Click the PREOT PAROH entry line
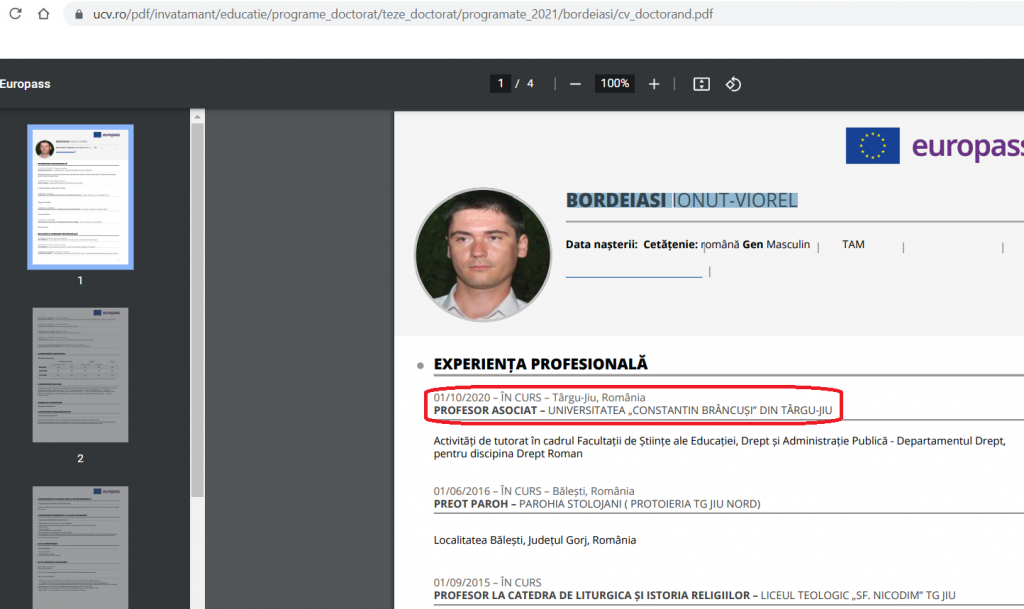 pyautogui.click(x=597, y=504)
